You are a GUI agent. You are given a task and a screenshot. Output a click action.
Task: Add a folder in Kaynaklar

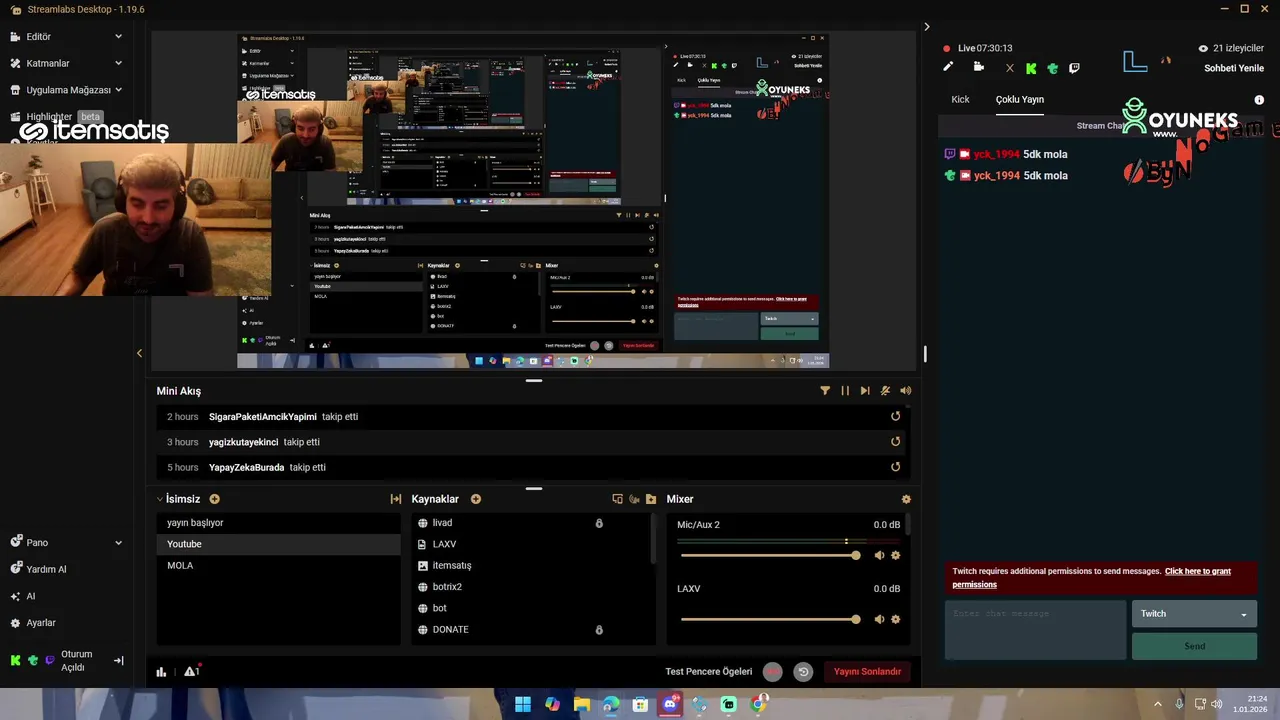pyautogui.click(x=651, y=499)
